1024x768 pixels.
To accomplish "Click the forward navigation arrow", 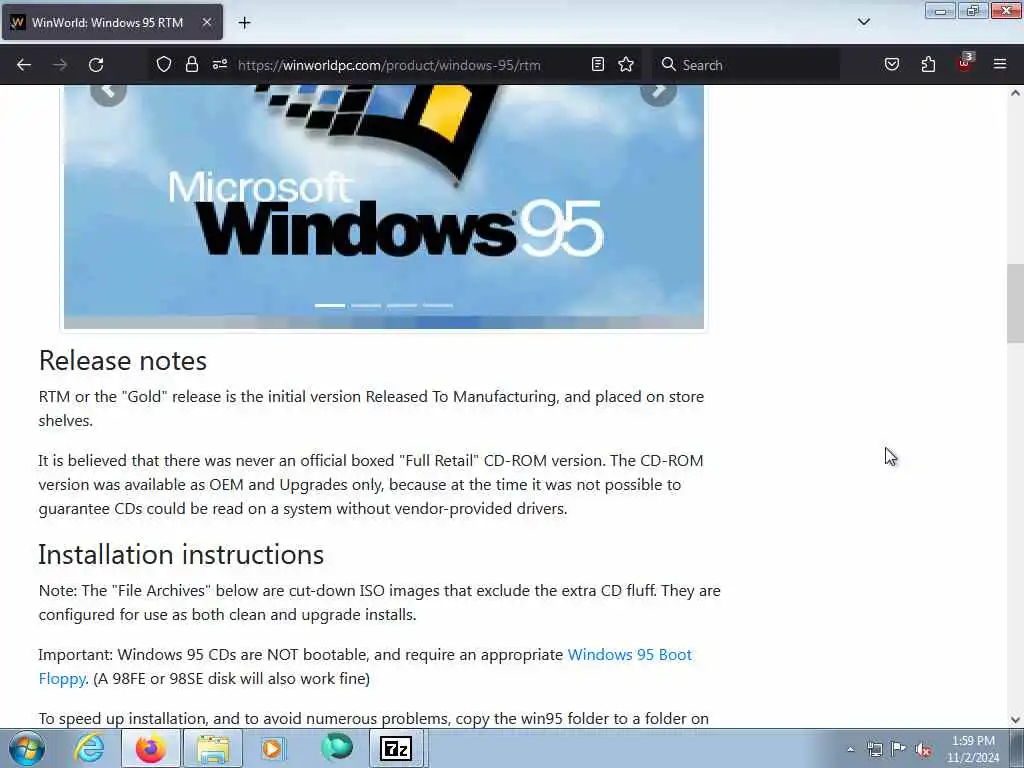I will [60, 65].
